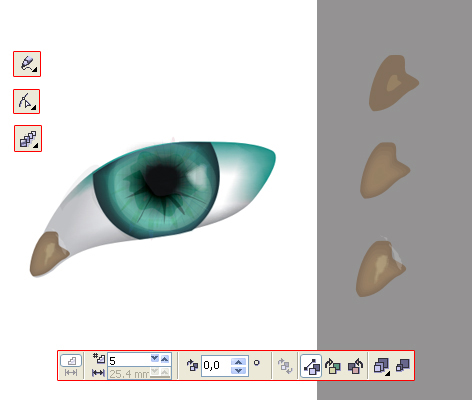Screen dimensions: 472x400
Task: Select the Interactive Blend tool
Action: point(28,139)
